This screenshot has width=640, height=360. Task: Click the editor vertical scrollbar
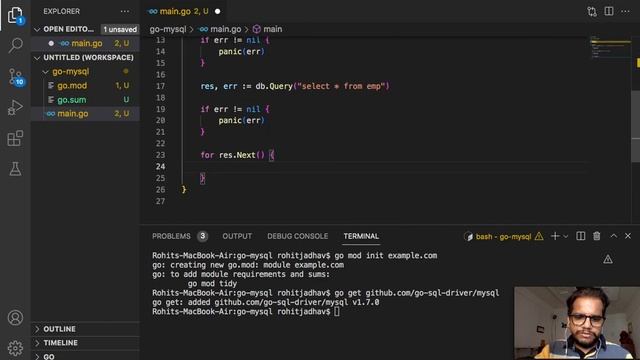636,127
